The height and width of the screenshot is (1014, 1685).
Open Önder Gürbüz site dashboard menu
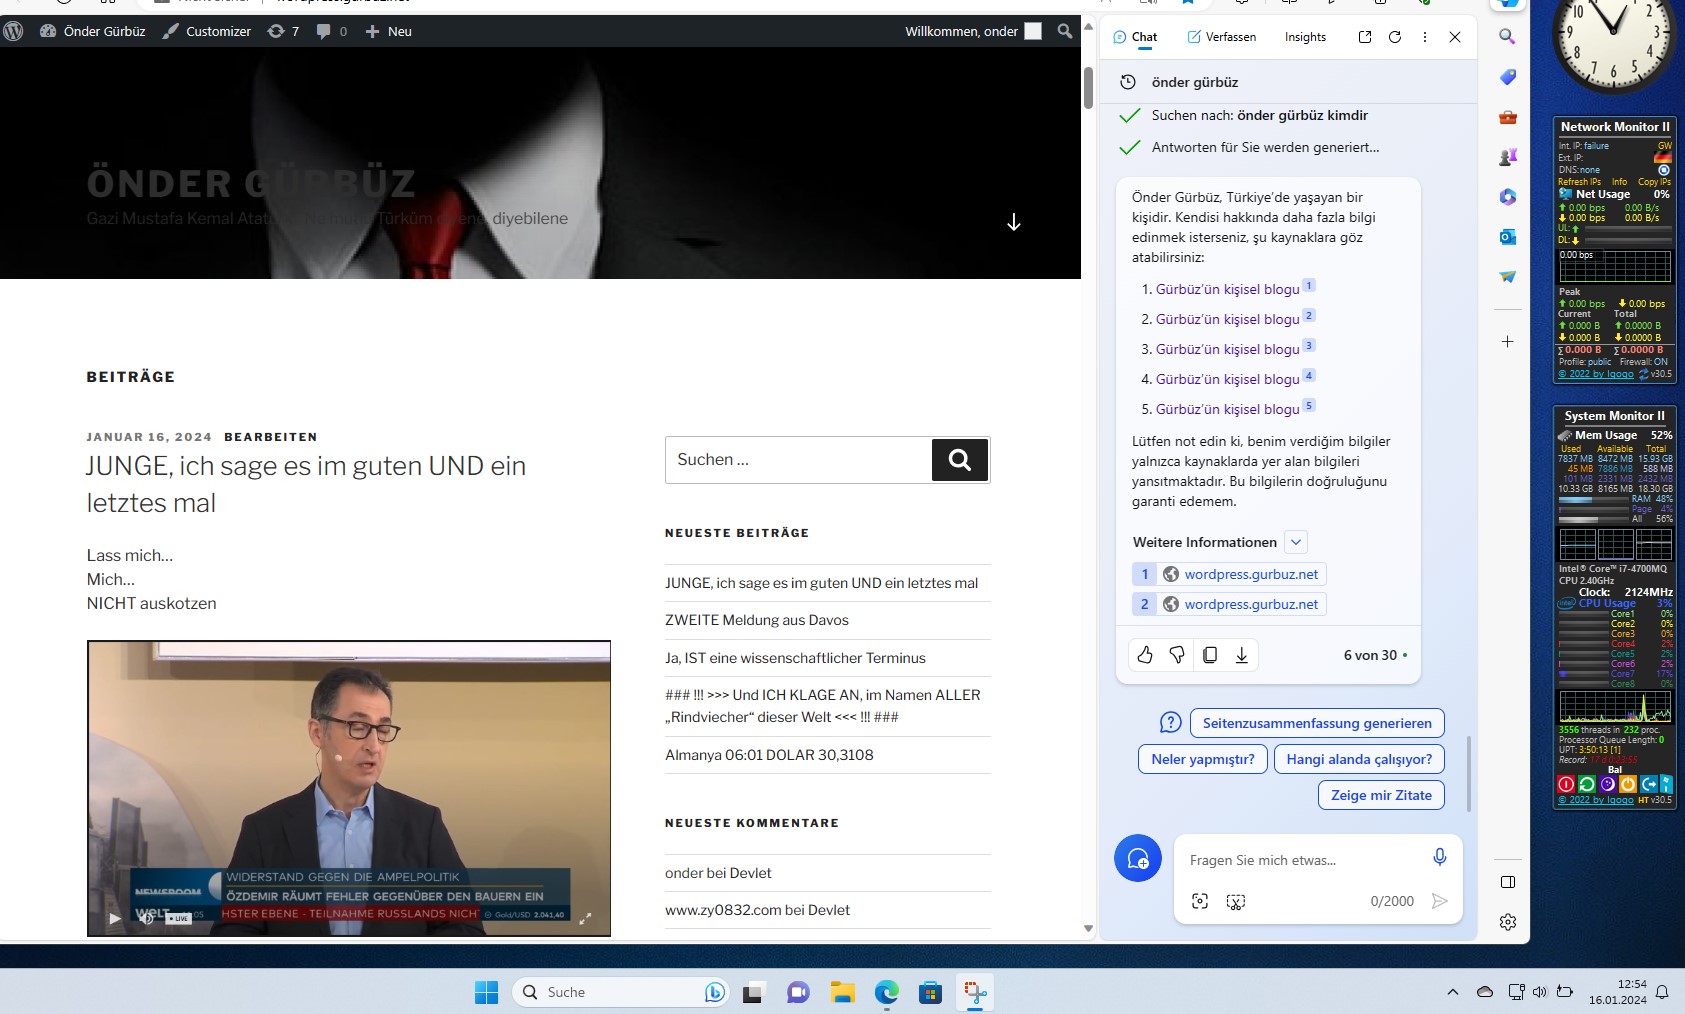click(x=93, y=31)
